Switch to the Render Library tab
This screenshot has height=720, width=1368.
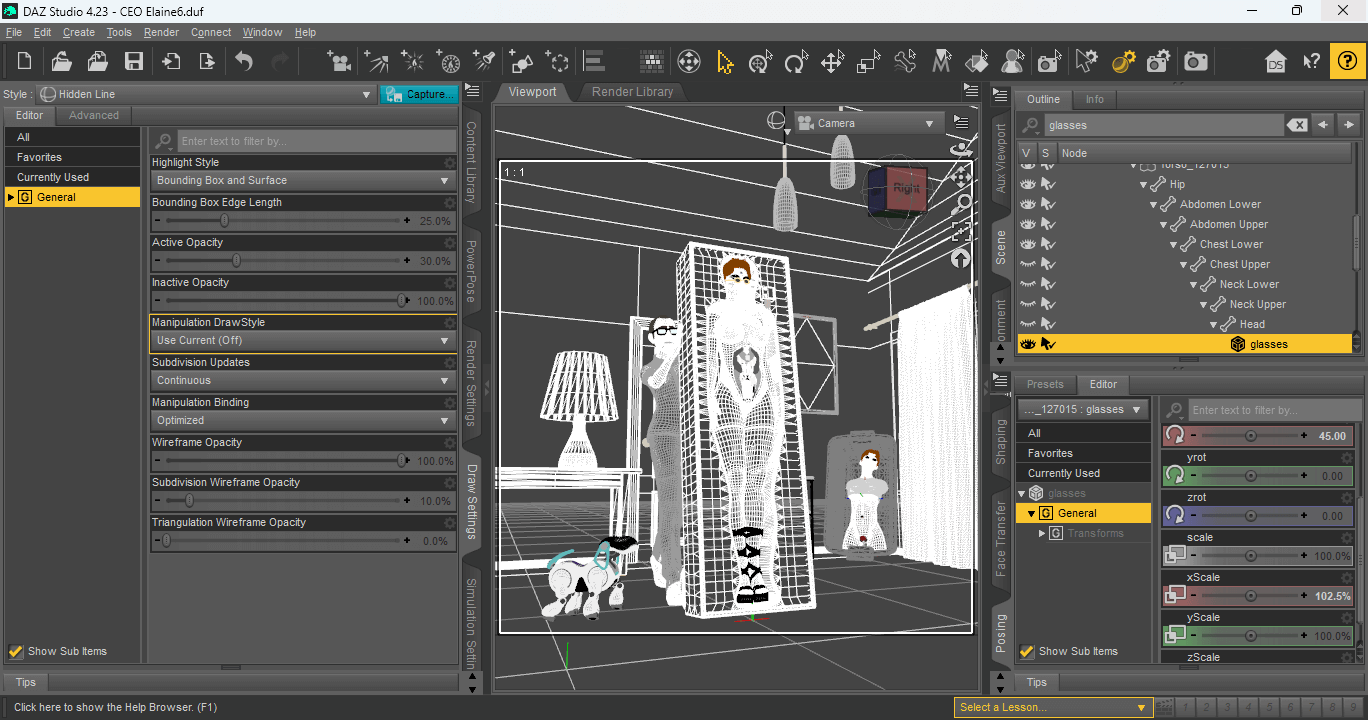tap(633, 92)
